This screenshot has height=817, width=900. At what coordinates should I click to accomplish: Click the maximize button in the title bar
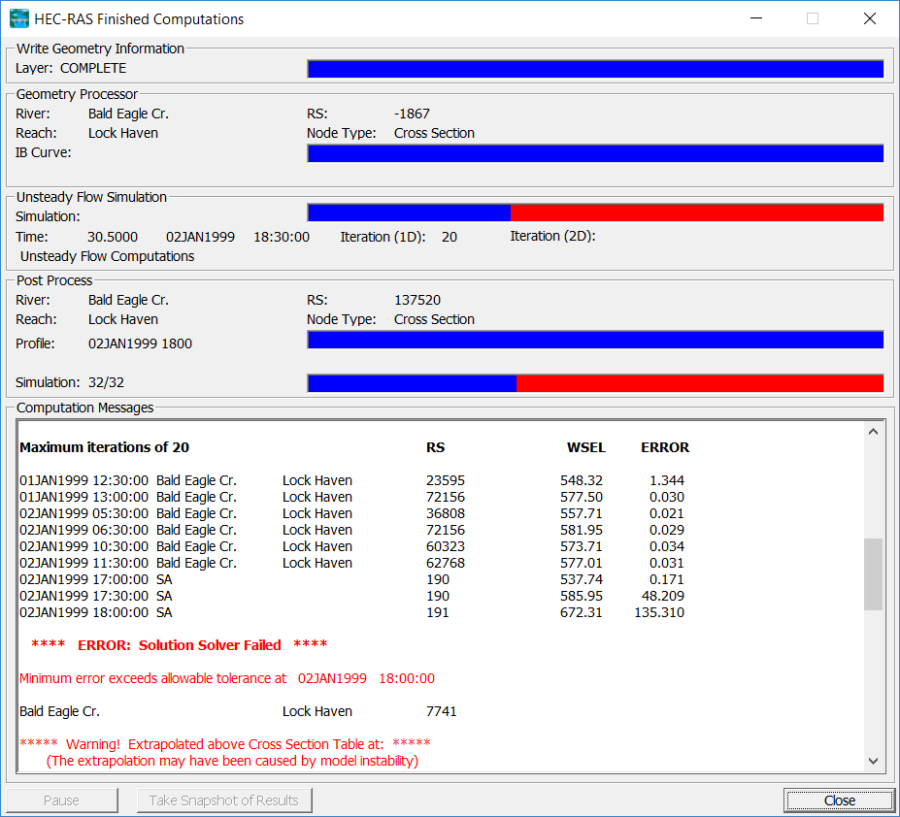point(812,19)
